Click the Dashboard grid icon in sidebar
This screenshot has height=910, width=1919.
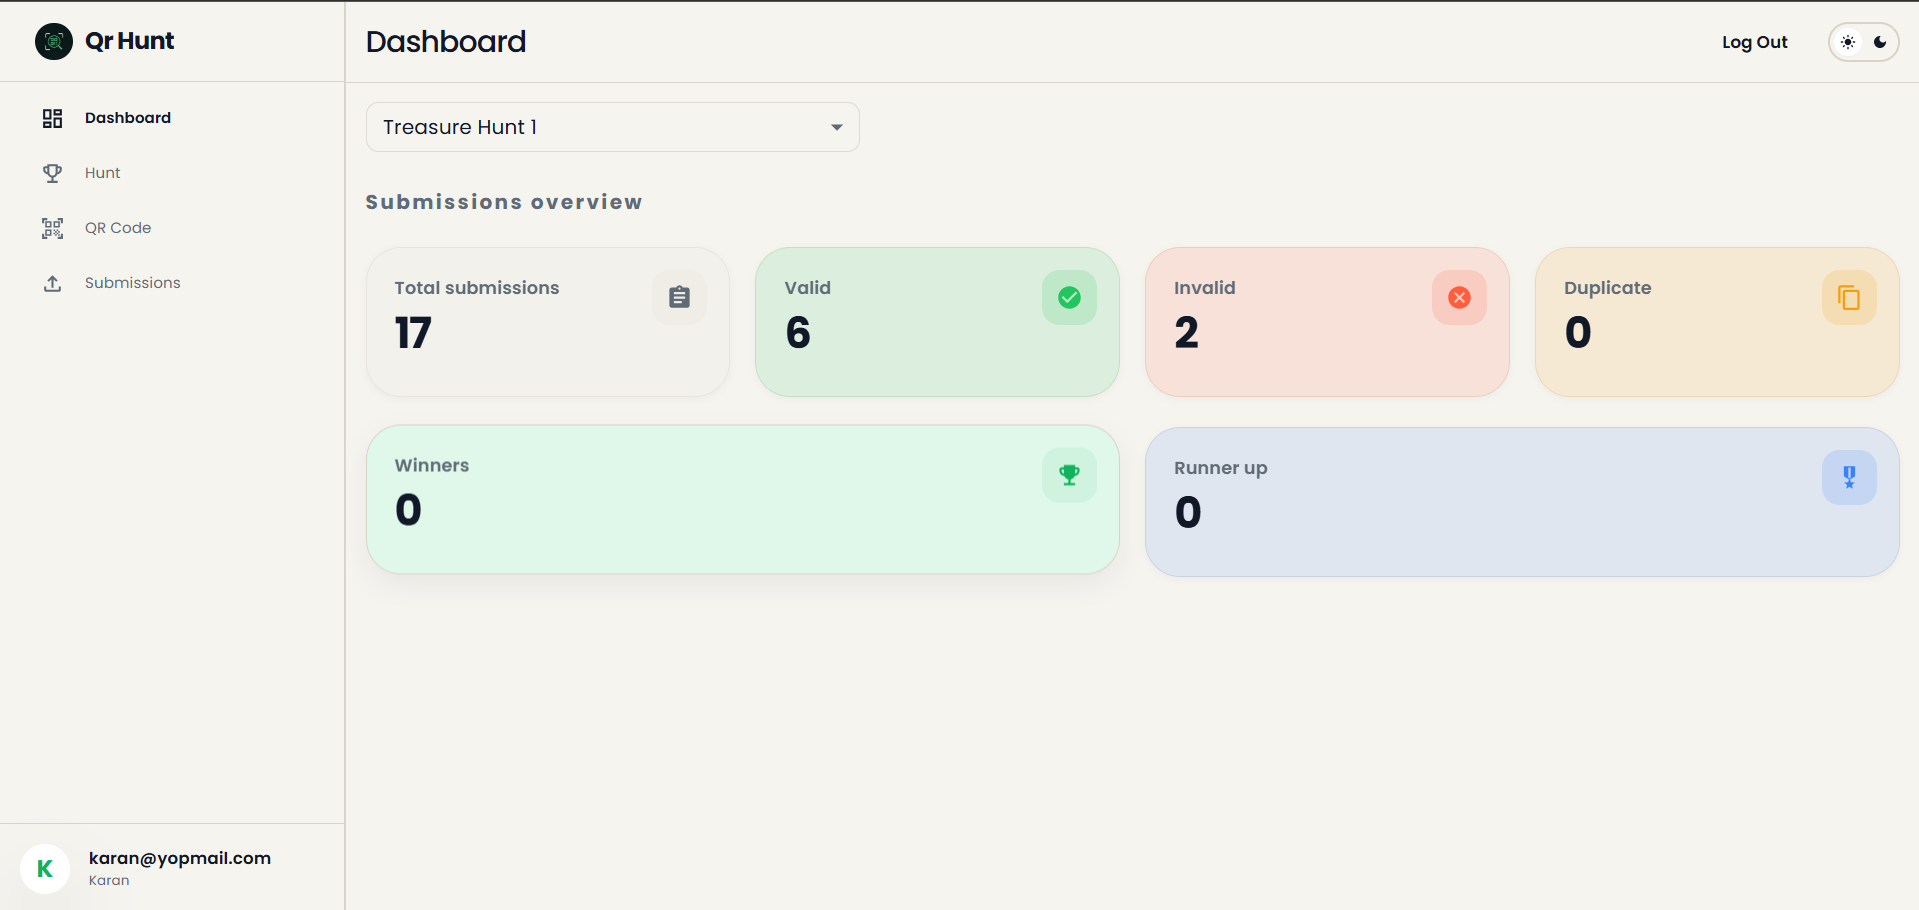[53, 118]
